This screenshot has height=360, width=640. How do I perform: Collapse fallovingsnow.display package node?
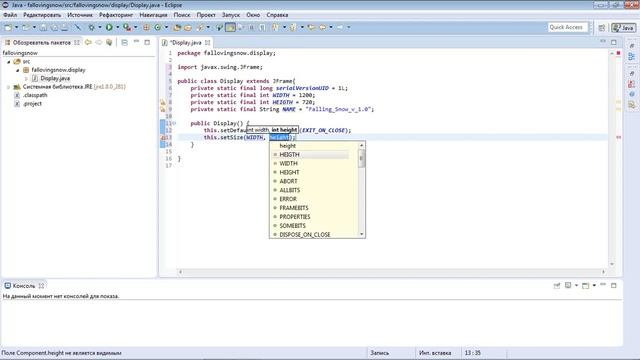[x=18, y=70]
